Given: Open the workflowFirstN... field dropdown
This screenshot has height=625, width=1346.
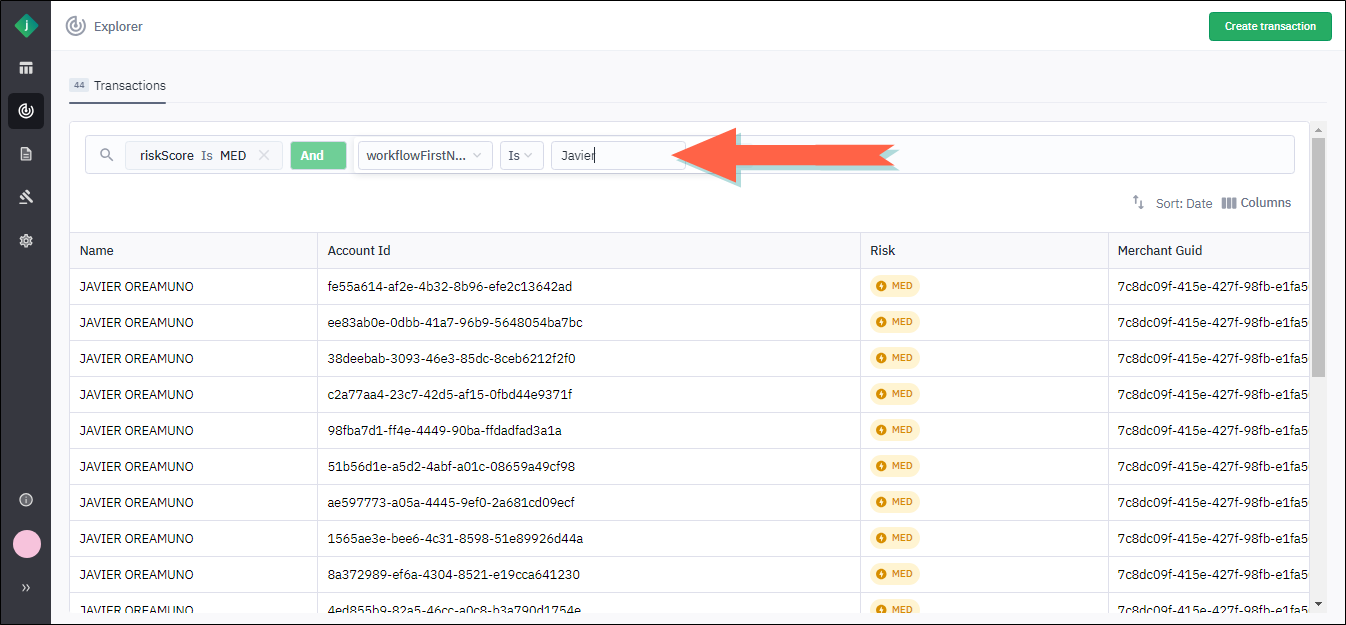Looking at the screenshot, I should pos(424,155).
